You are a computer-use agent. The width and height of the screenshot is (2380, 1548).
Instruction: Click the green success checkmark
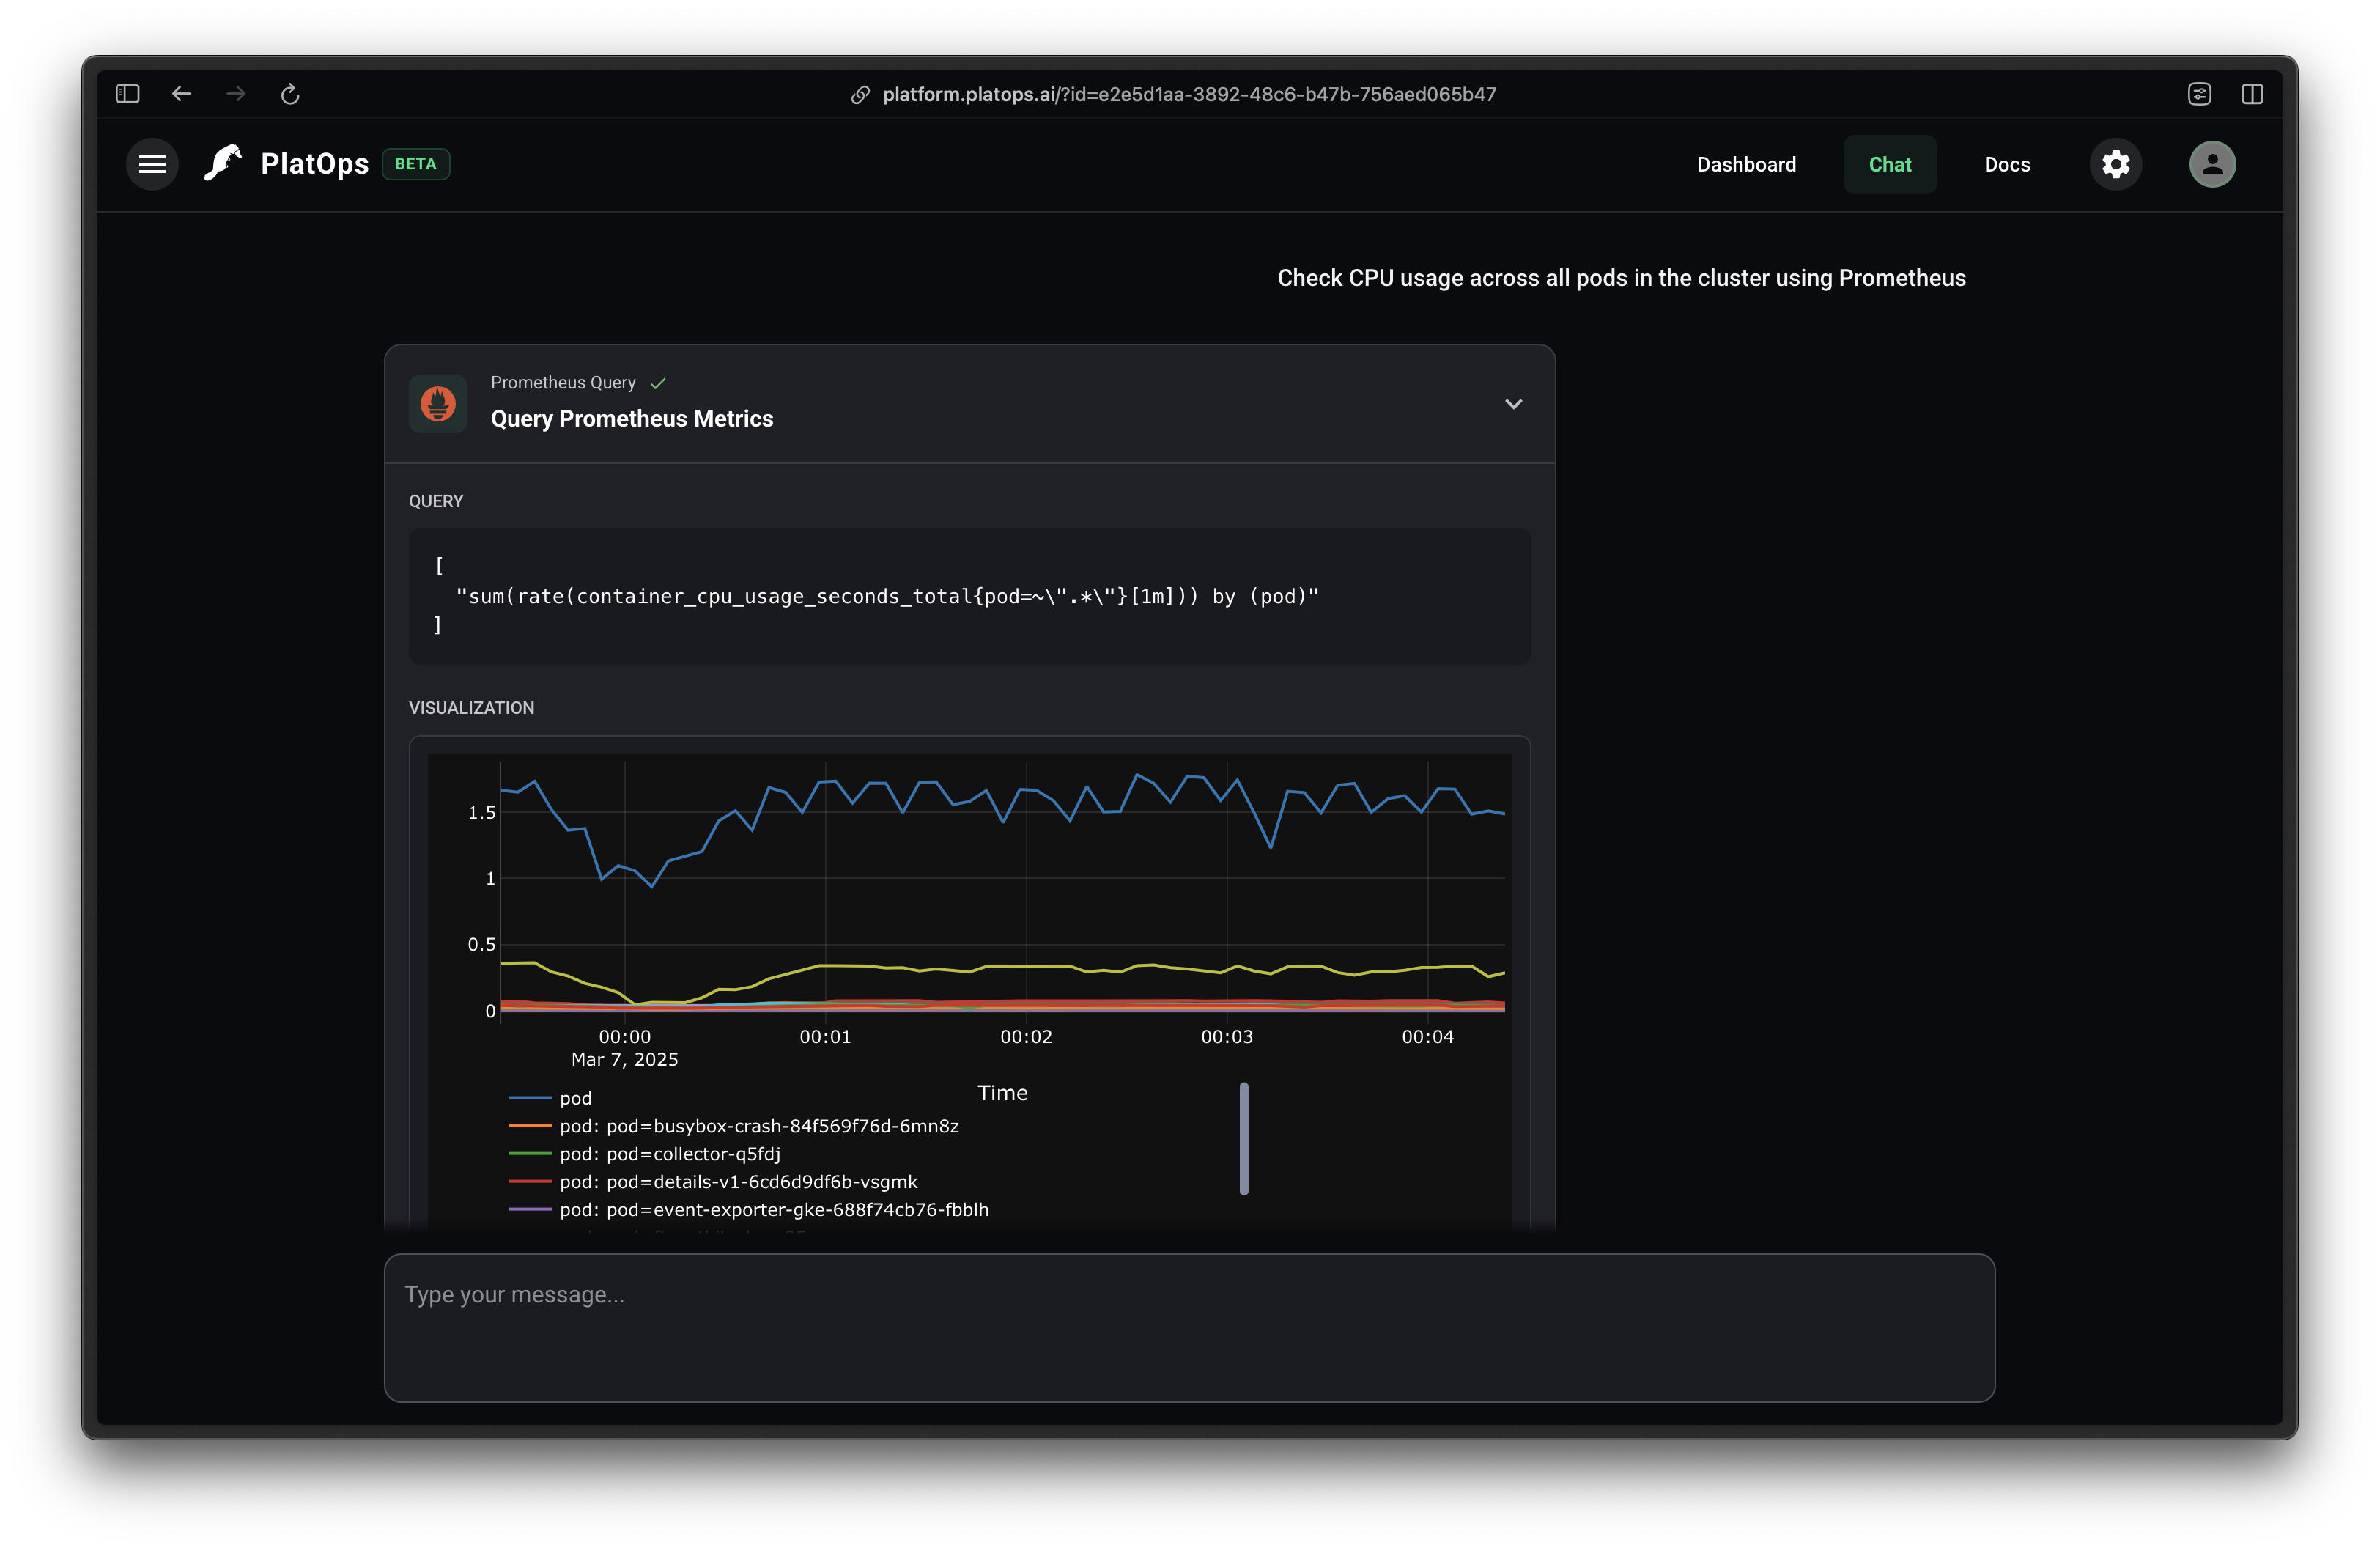pyautogui.click(x=658, y=383)
